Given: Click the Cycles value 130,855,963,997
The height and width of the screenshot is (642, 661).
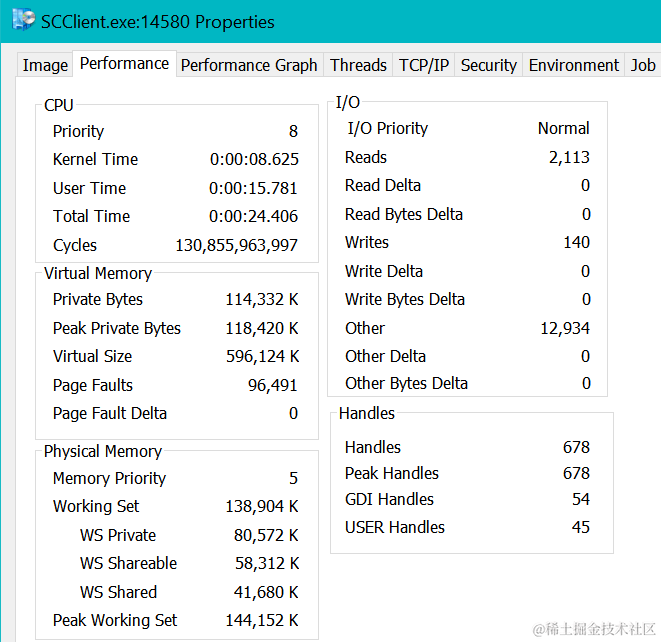Looking at the screenshot, I should pyautogui.click(x=236, y=245).
